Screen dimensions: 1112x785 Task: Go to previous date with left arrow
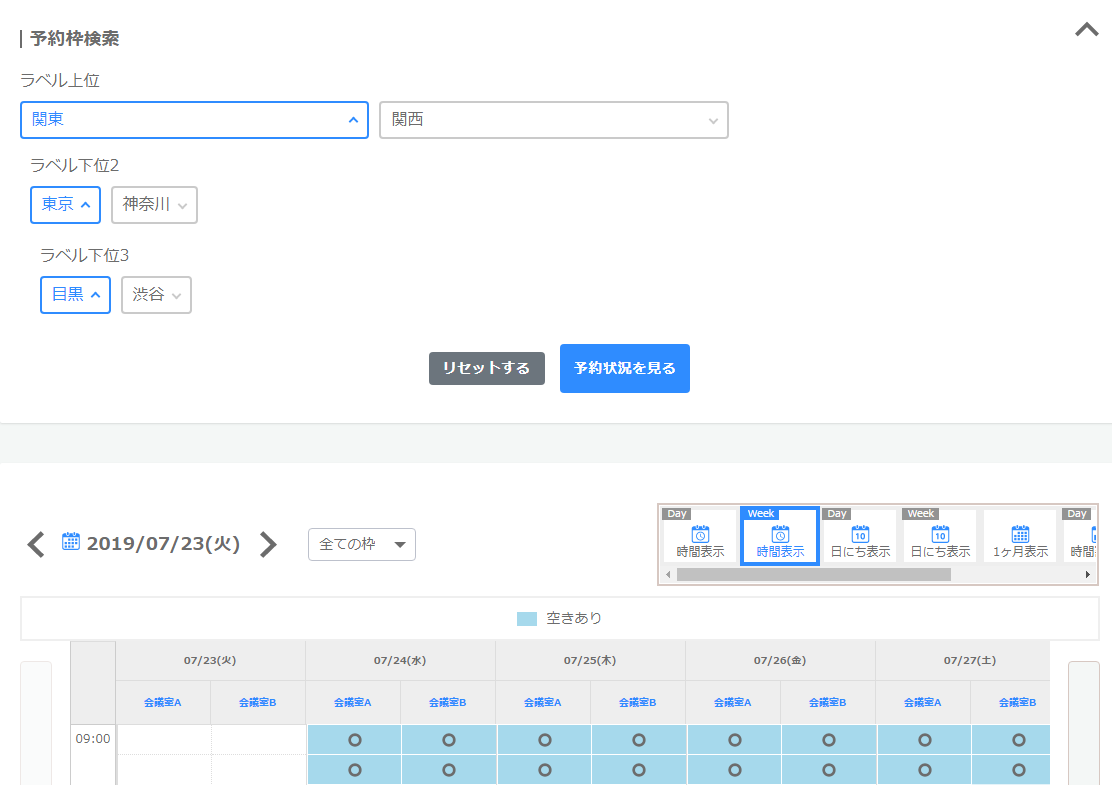[36, 545]
